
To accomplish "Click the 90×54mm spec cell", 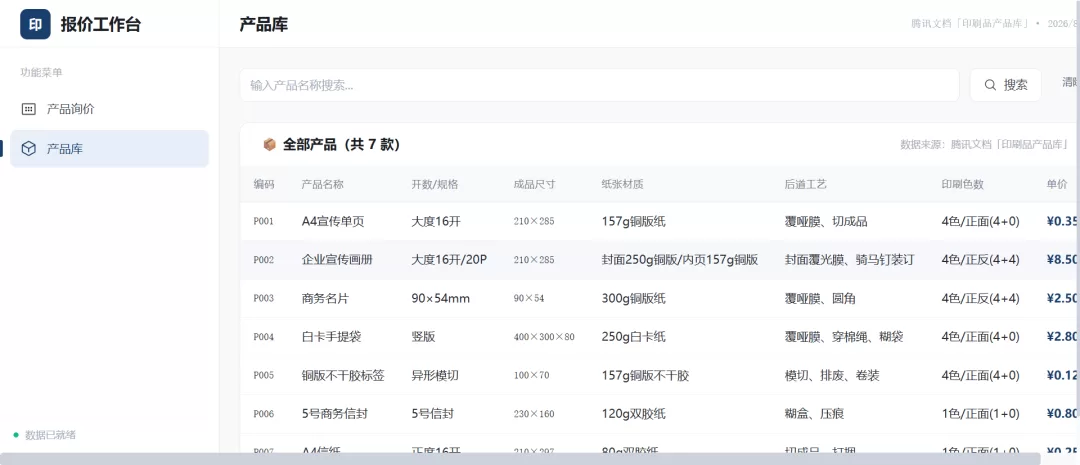I will pos(440,299).
